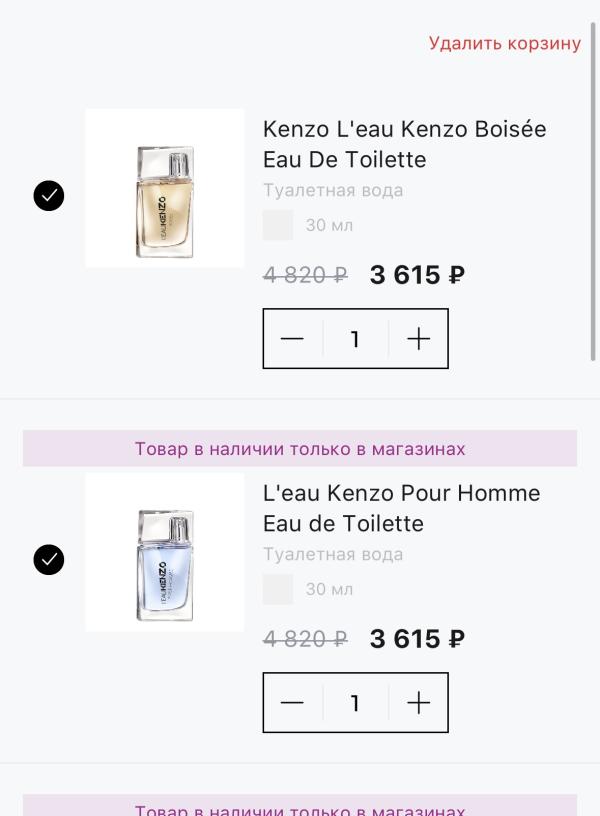The height and width of the screenshot is (816, 600).
Task: Open Kenzo L'eau Kenzo Boisée product title
Action: (x=404, y=144)
